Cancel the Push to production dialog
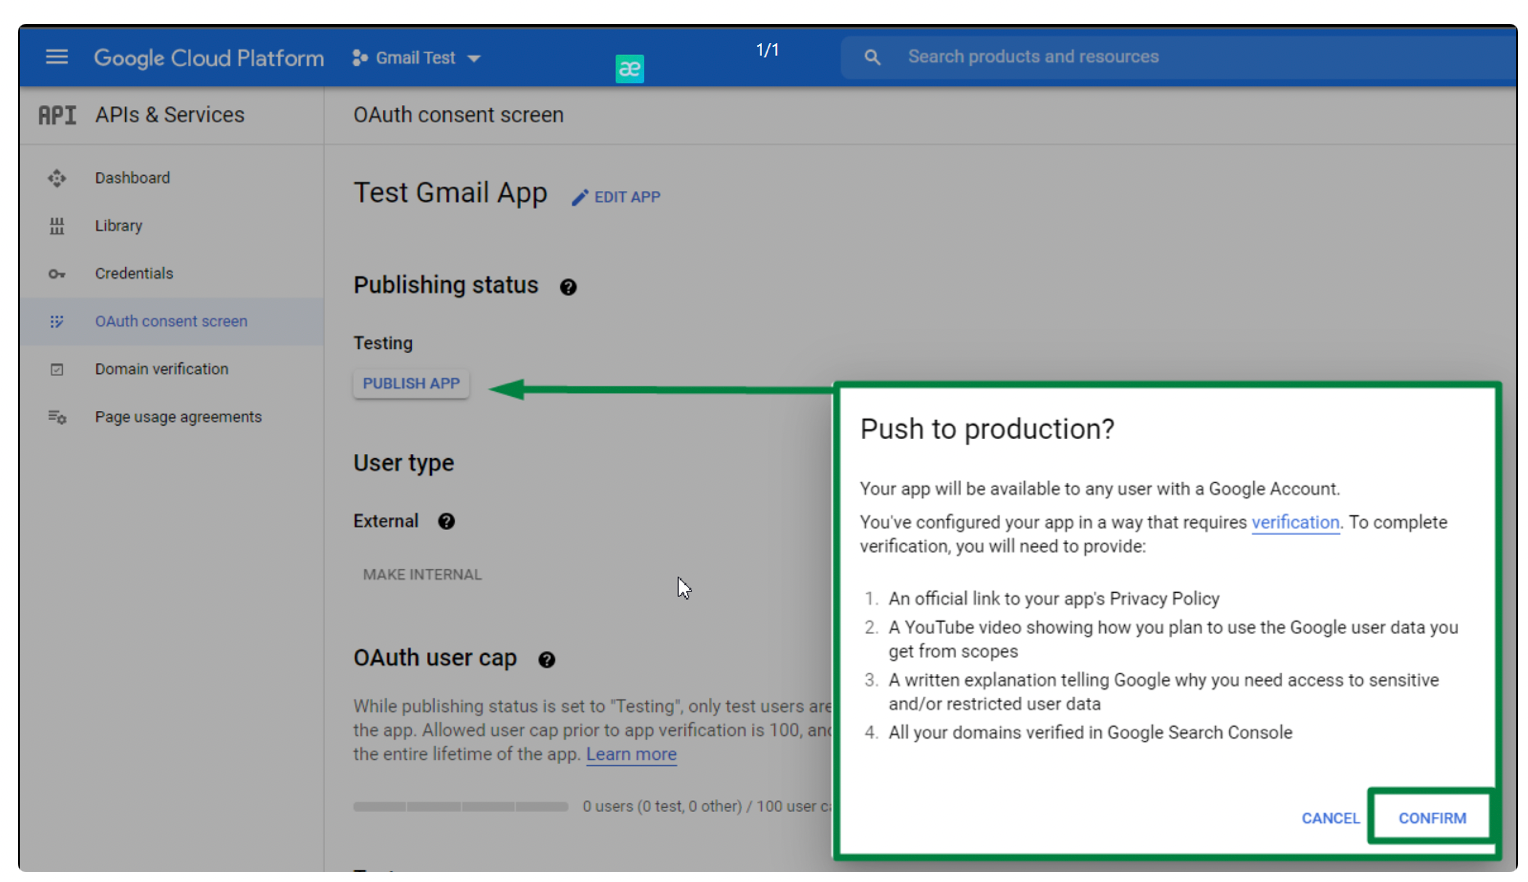This screenshot has width=1528, height=882. (1330, 818)
